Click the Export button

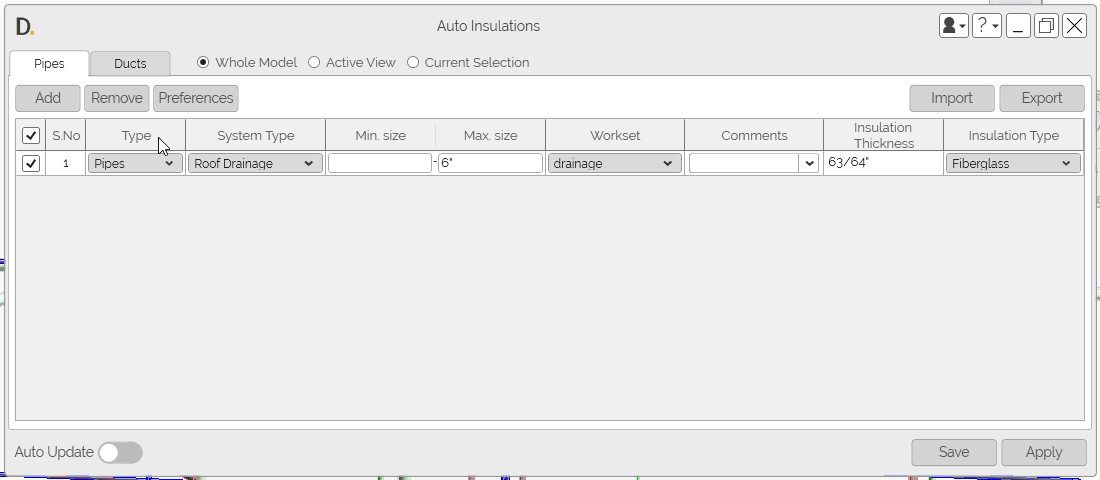tap(1042, 98)
